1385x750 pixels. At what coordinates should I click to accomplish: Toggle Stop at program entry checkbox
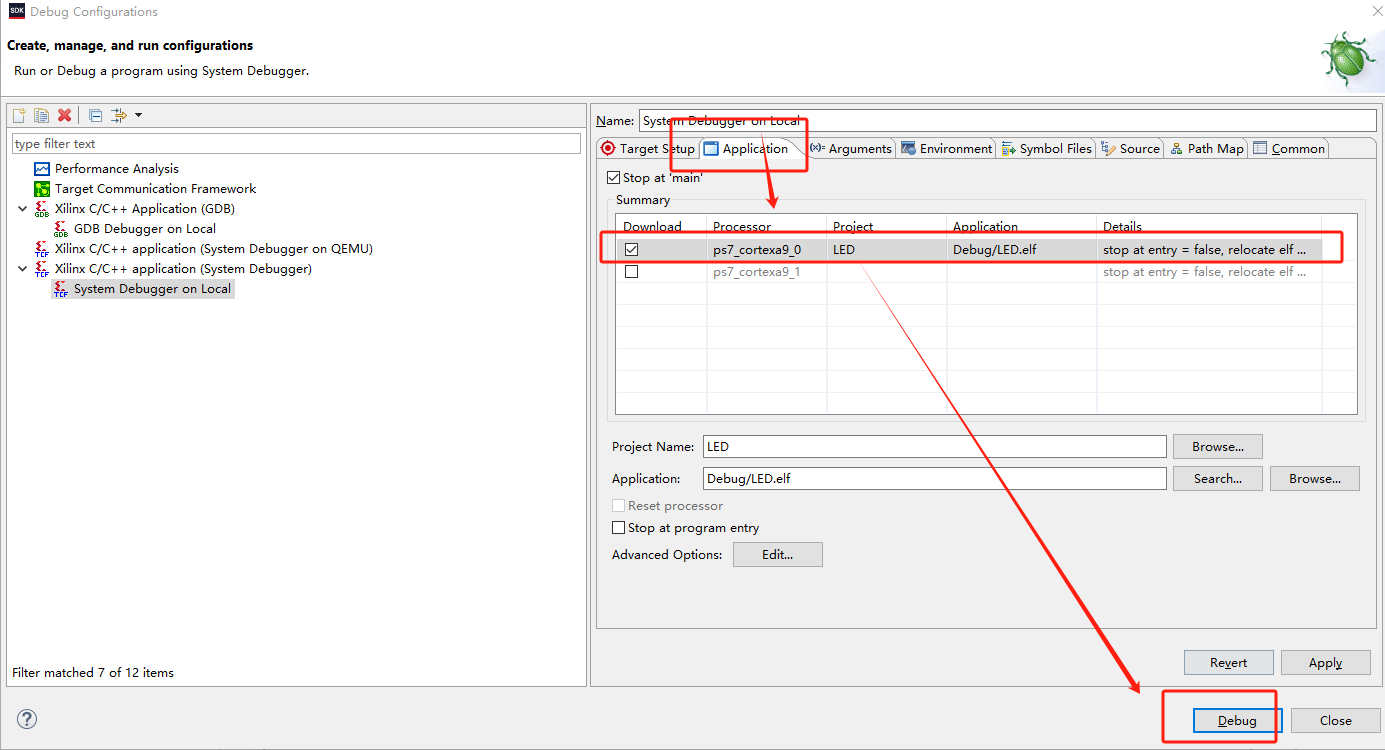(x=618, y=528)
